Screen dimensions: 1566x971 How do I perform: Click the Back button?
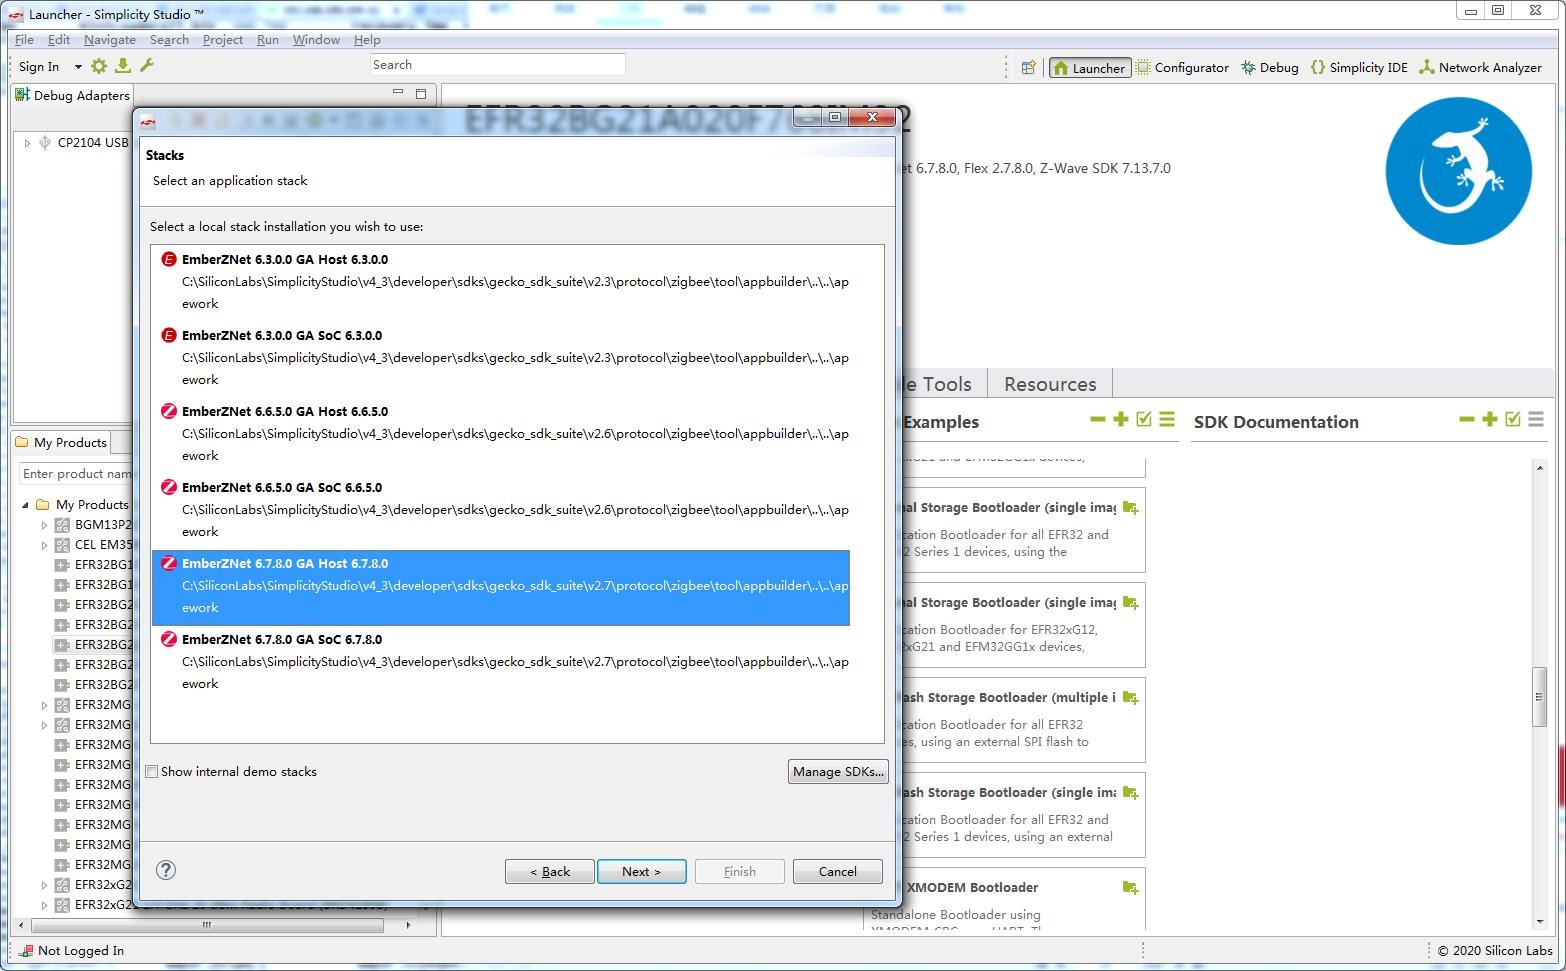550,871
